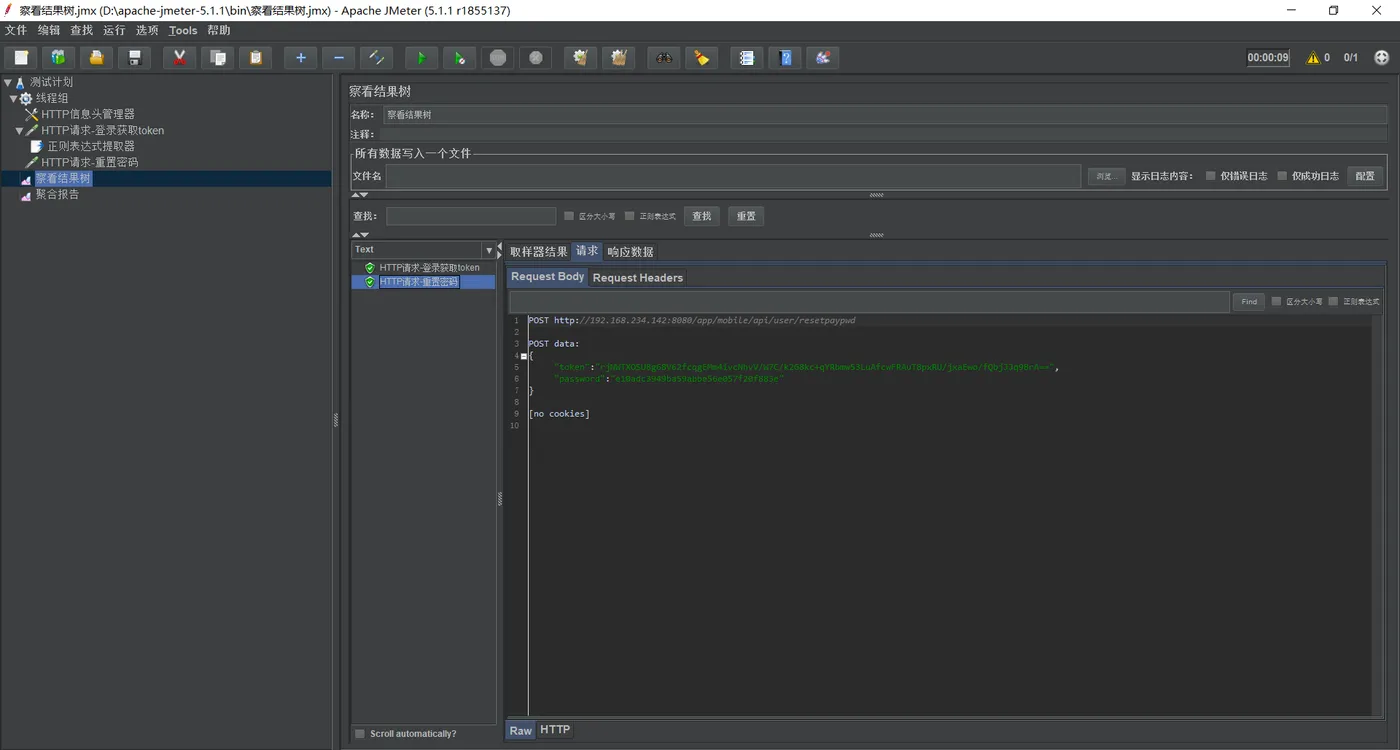
Task: Switch to the HTTP bottom tab
Action: click(555, 730)
